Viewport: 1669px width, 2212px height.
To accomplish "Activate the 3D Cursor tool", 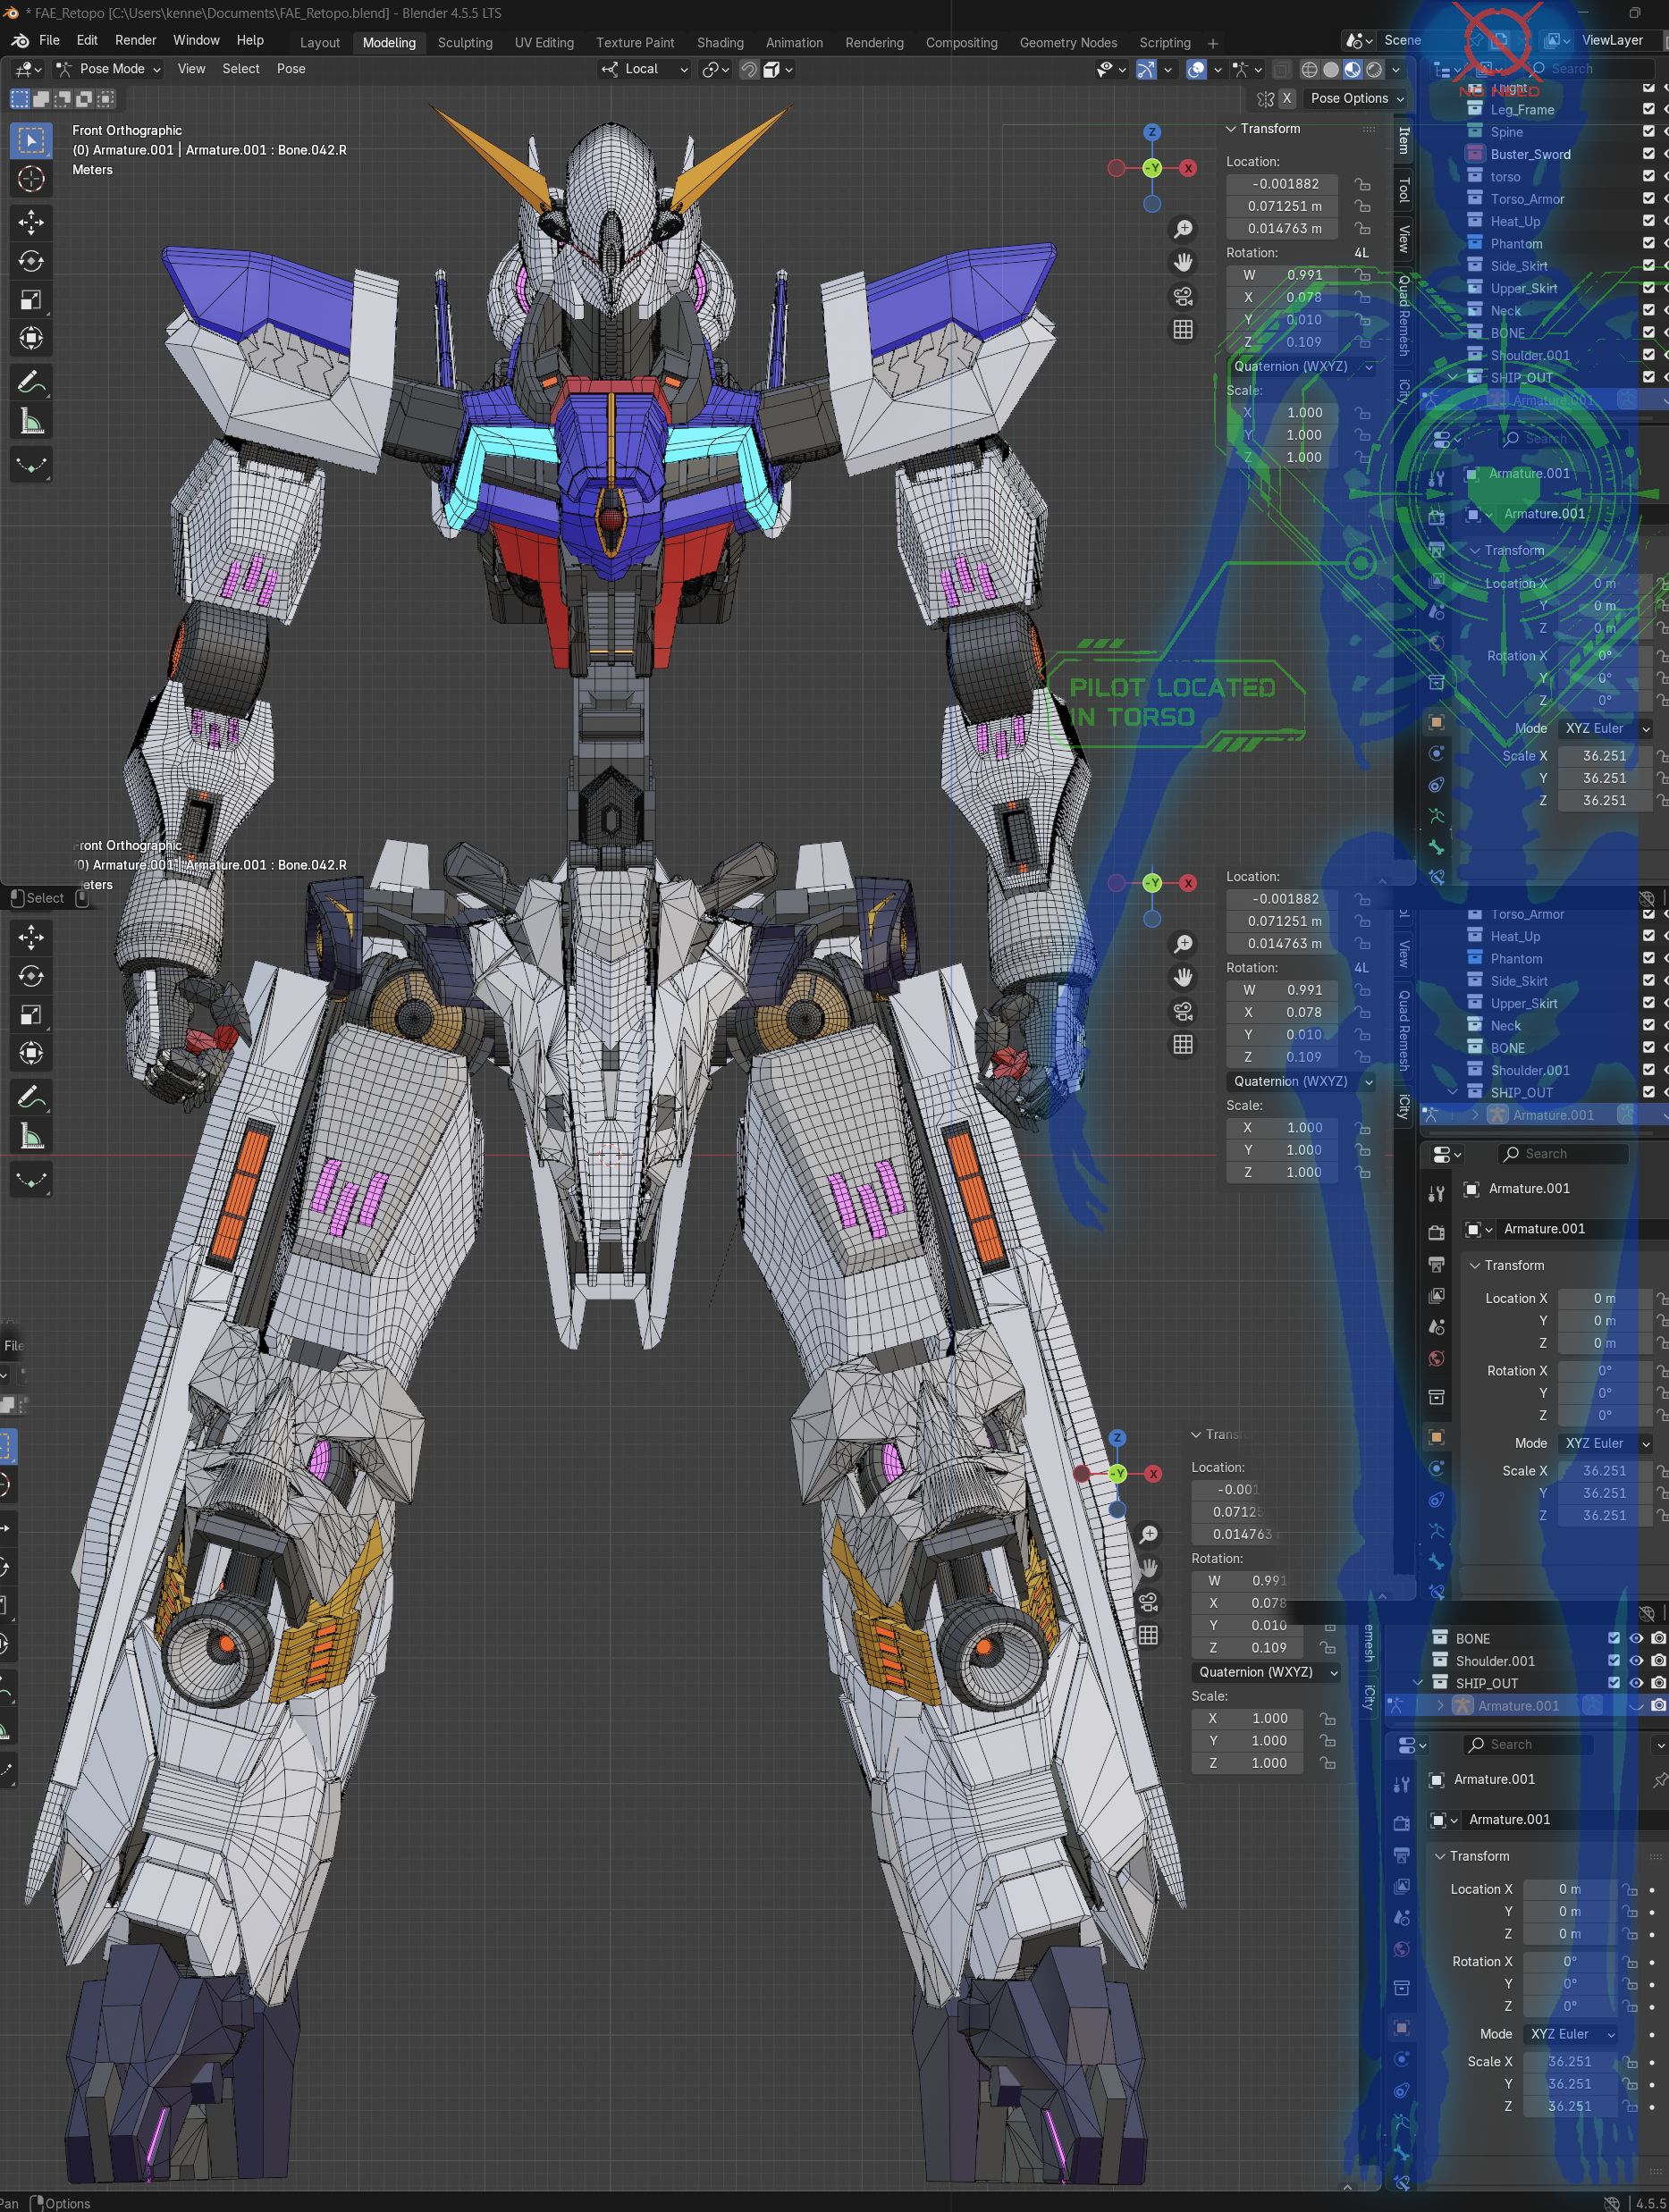I will 31,180.
